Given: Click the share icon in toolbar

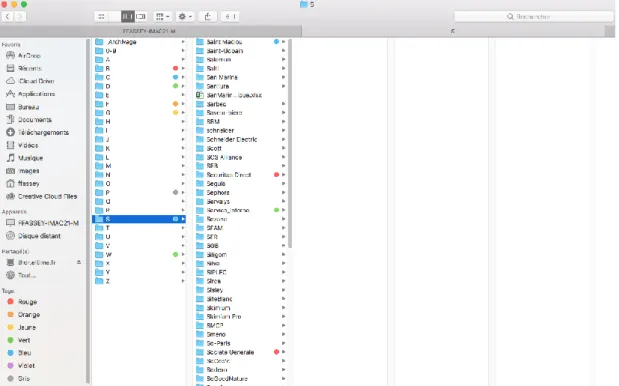Looking at the screenshot, I should [208, 17].
